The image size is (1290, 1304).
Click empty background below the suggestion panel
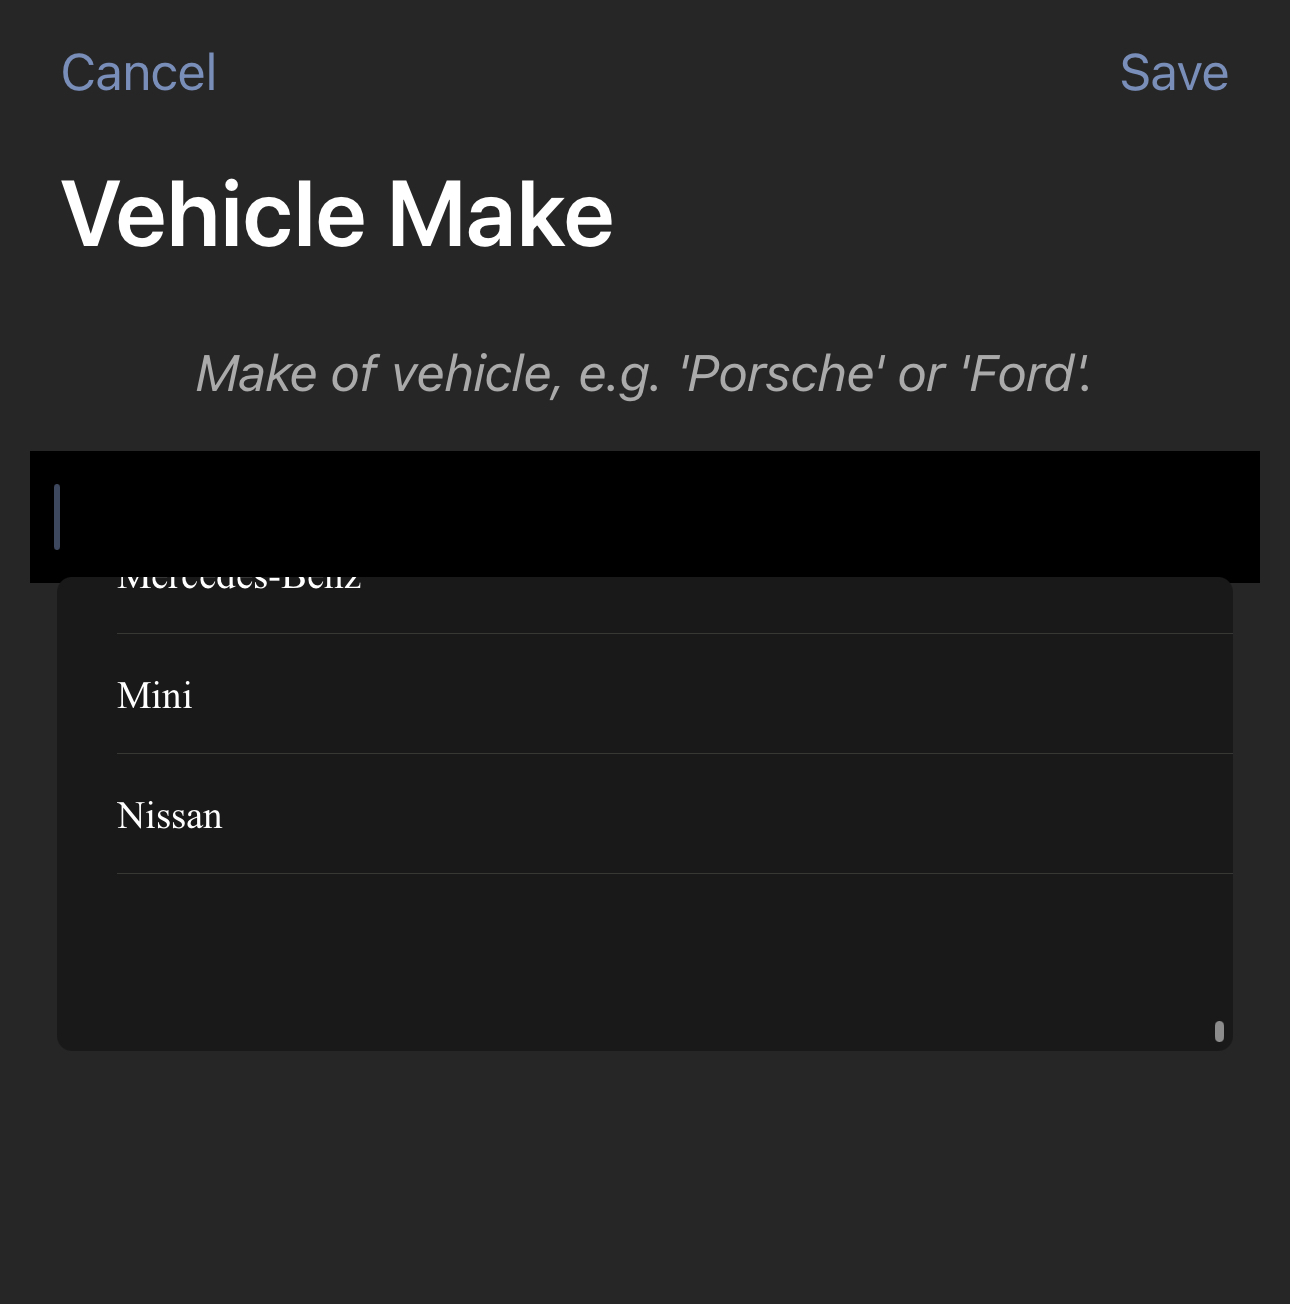(645, 1177)
